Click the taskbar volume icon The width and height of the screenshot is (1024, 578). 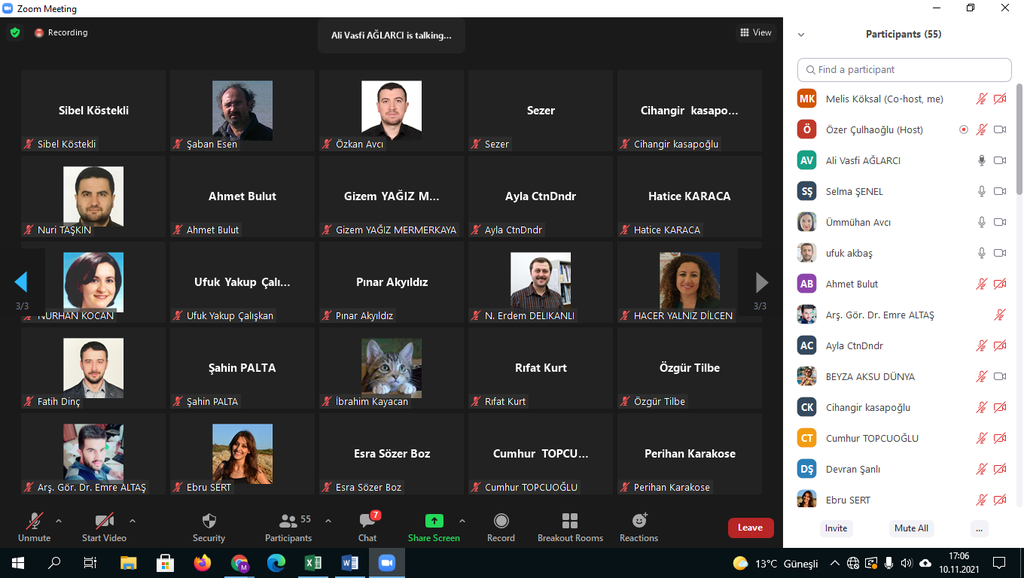click(906, 563)
